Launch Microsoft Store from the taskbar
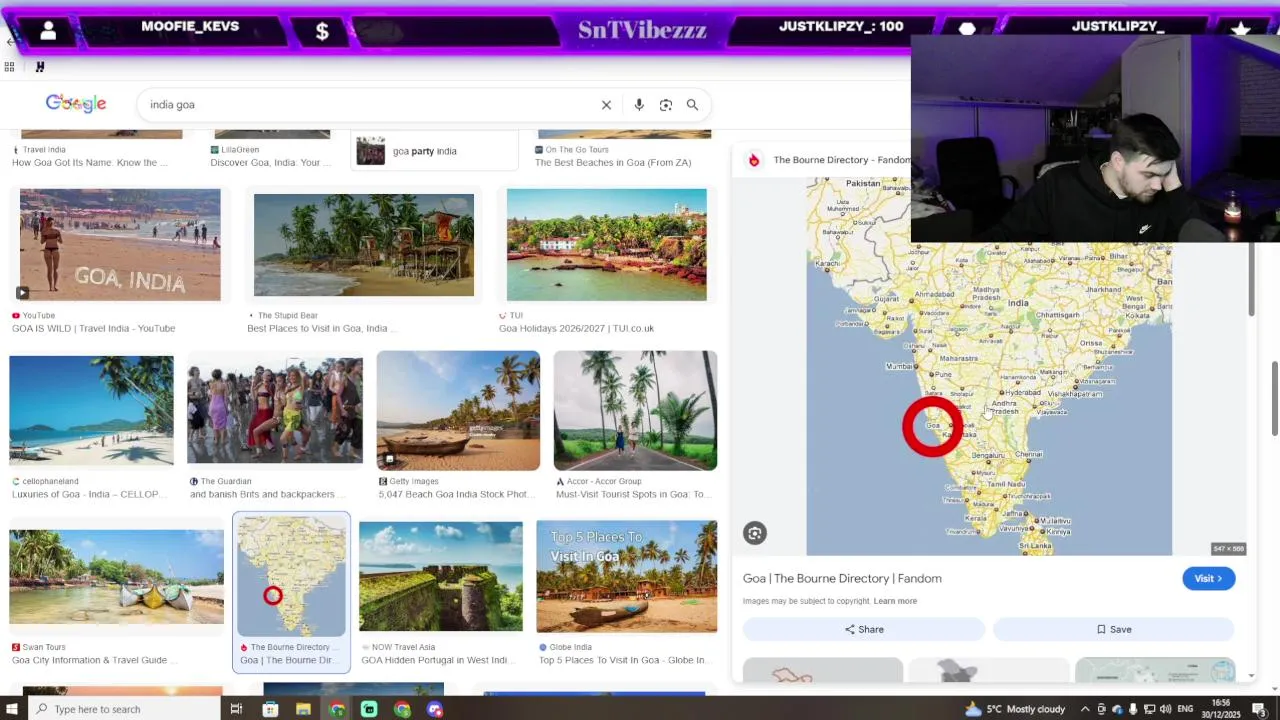The width and height of the screenshot is (1280, 720). pos(270,709)
